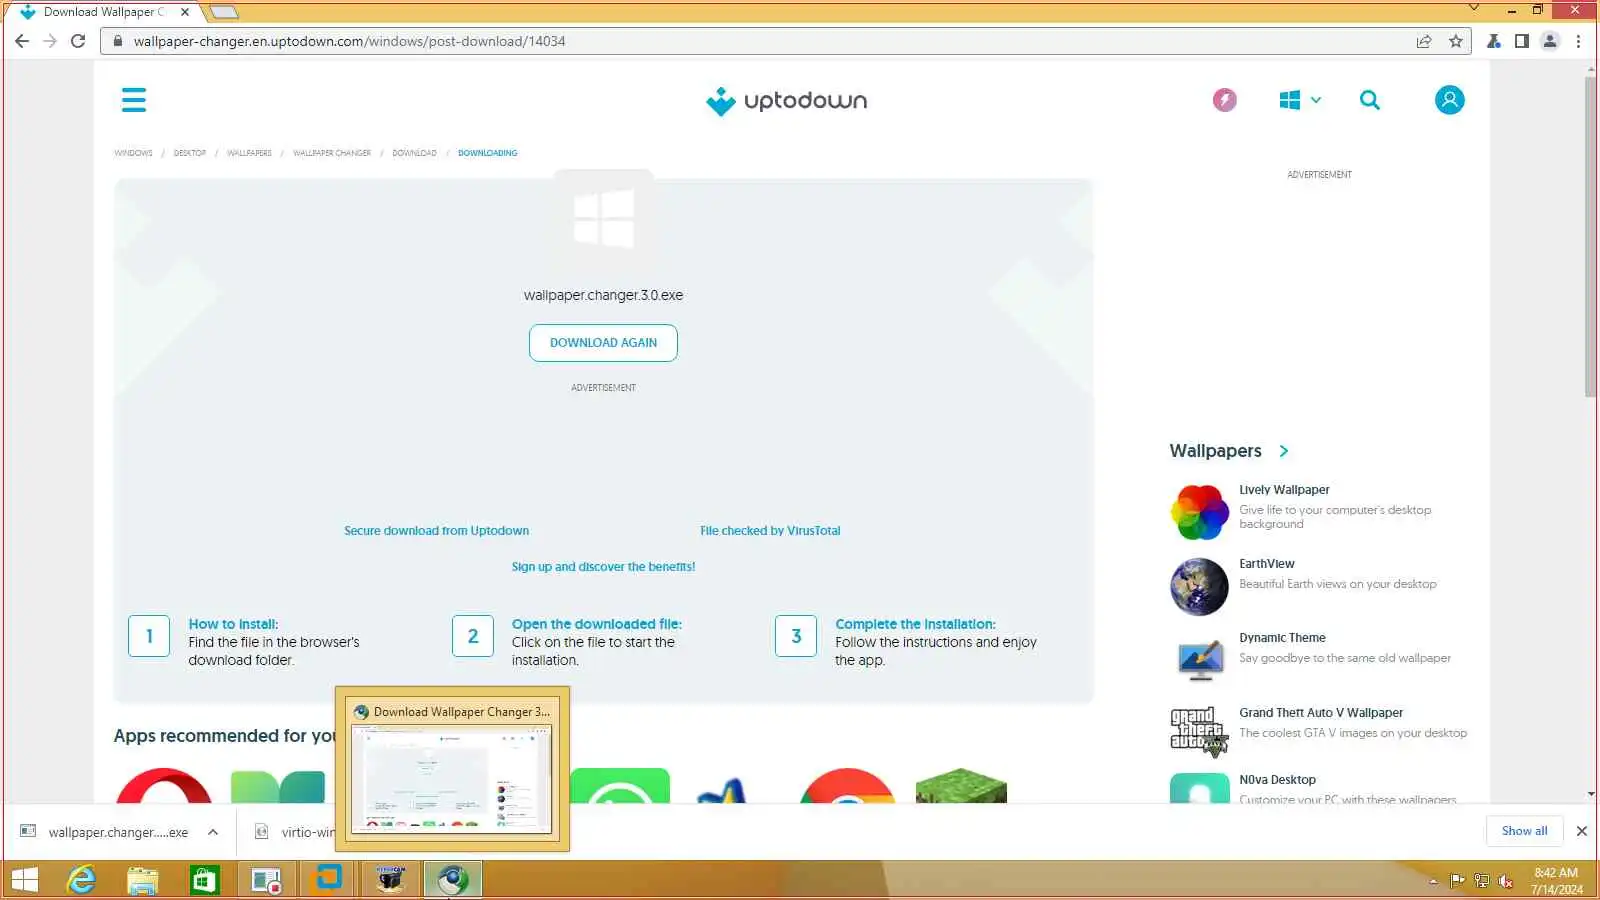Open the Uptodown search magnifier
The image size is (1600, 900).
click(1370, 100)
